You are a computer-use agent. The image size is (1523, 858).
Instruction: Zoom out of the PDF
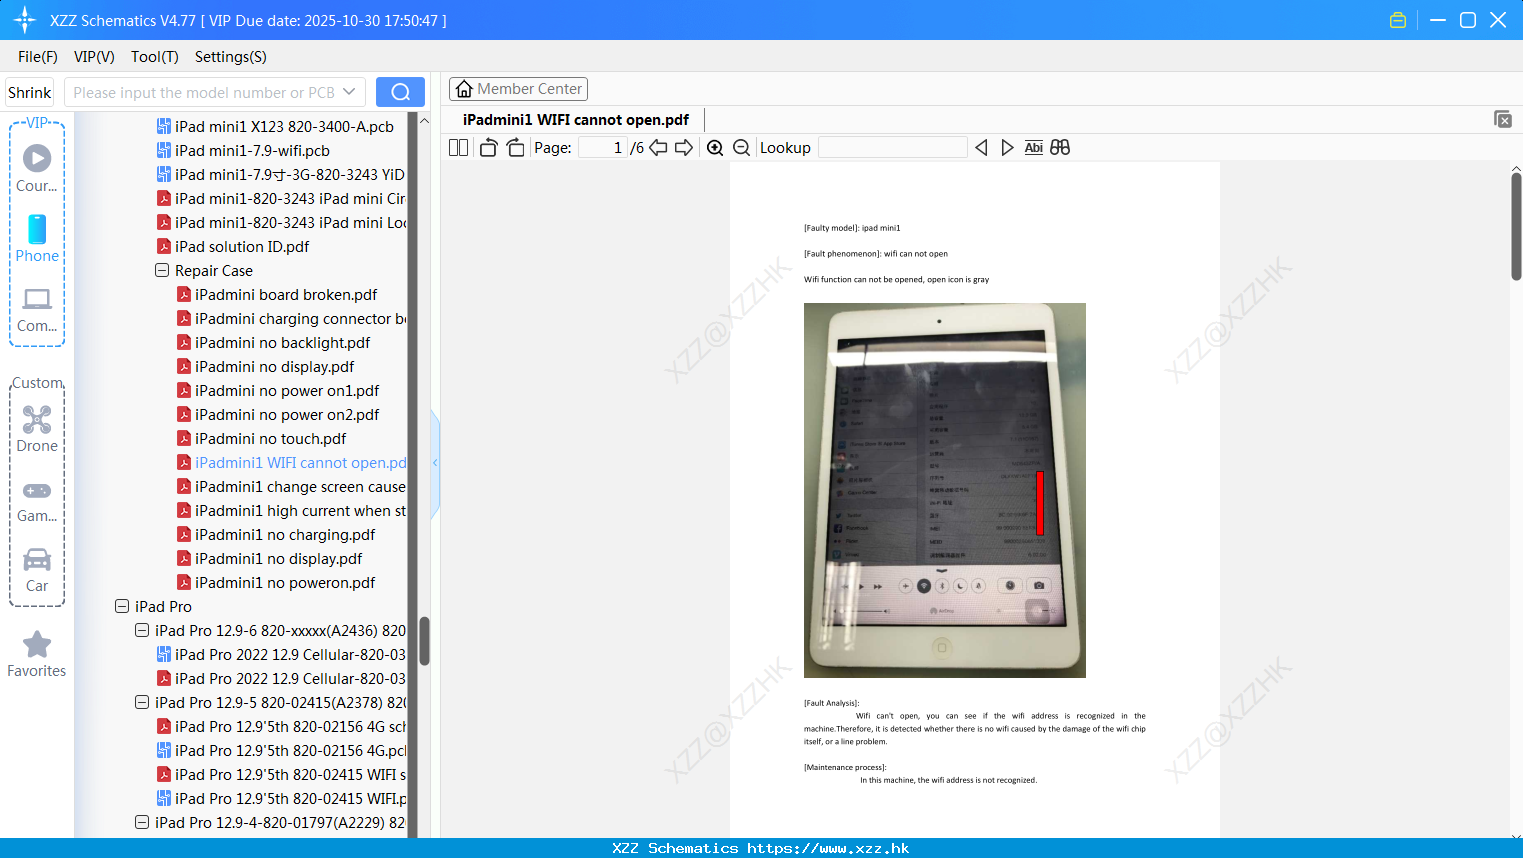[x=741, y=148]
